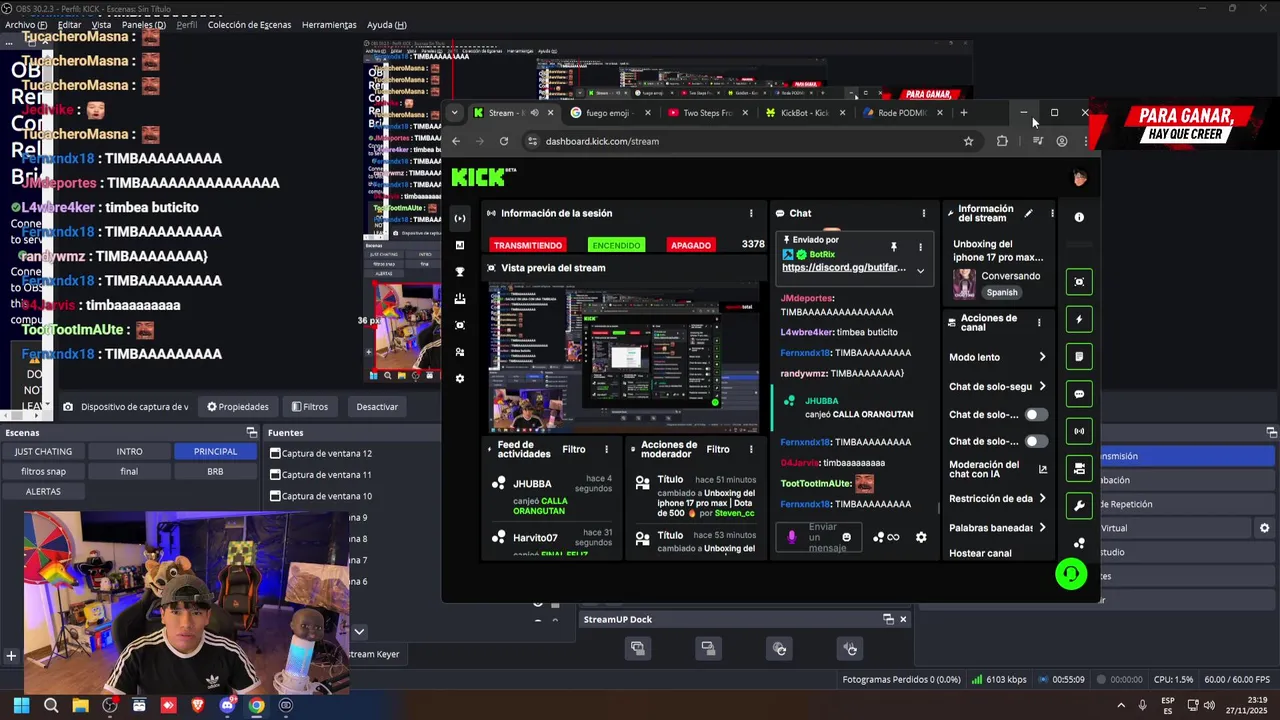The image size is (1280, 720).
Task: Open Chrome media controls icon
Action: (1037, 141)
